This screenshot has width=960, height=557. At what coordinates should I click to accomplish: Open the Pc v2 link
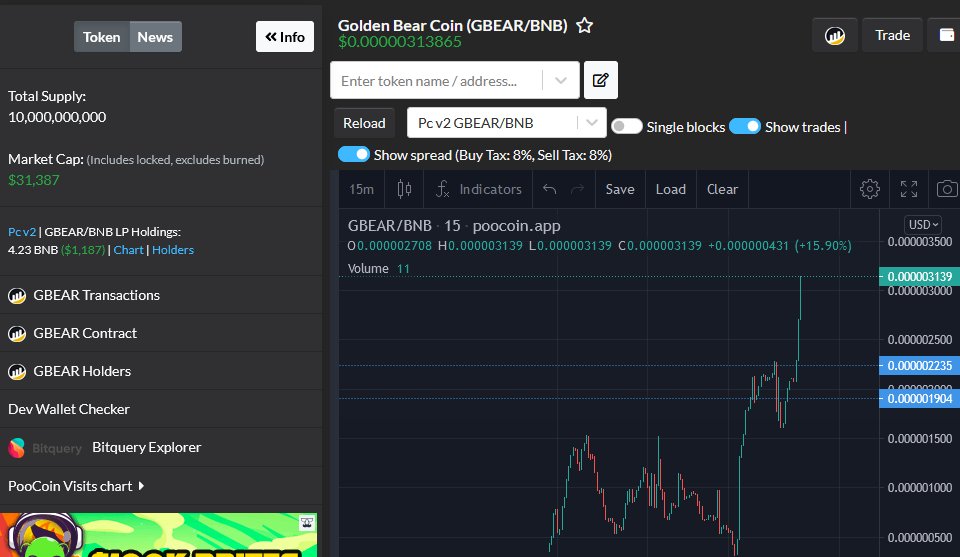(22, 232)
